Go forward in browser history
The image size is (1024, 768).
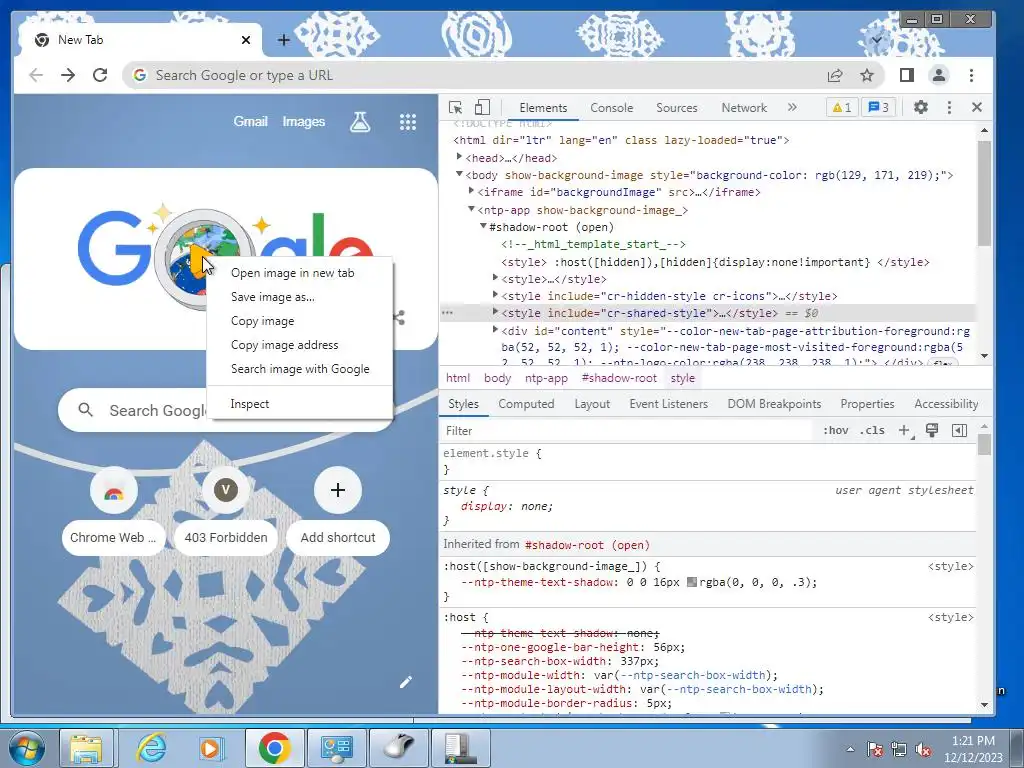click(68, 75)
